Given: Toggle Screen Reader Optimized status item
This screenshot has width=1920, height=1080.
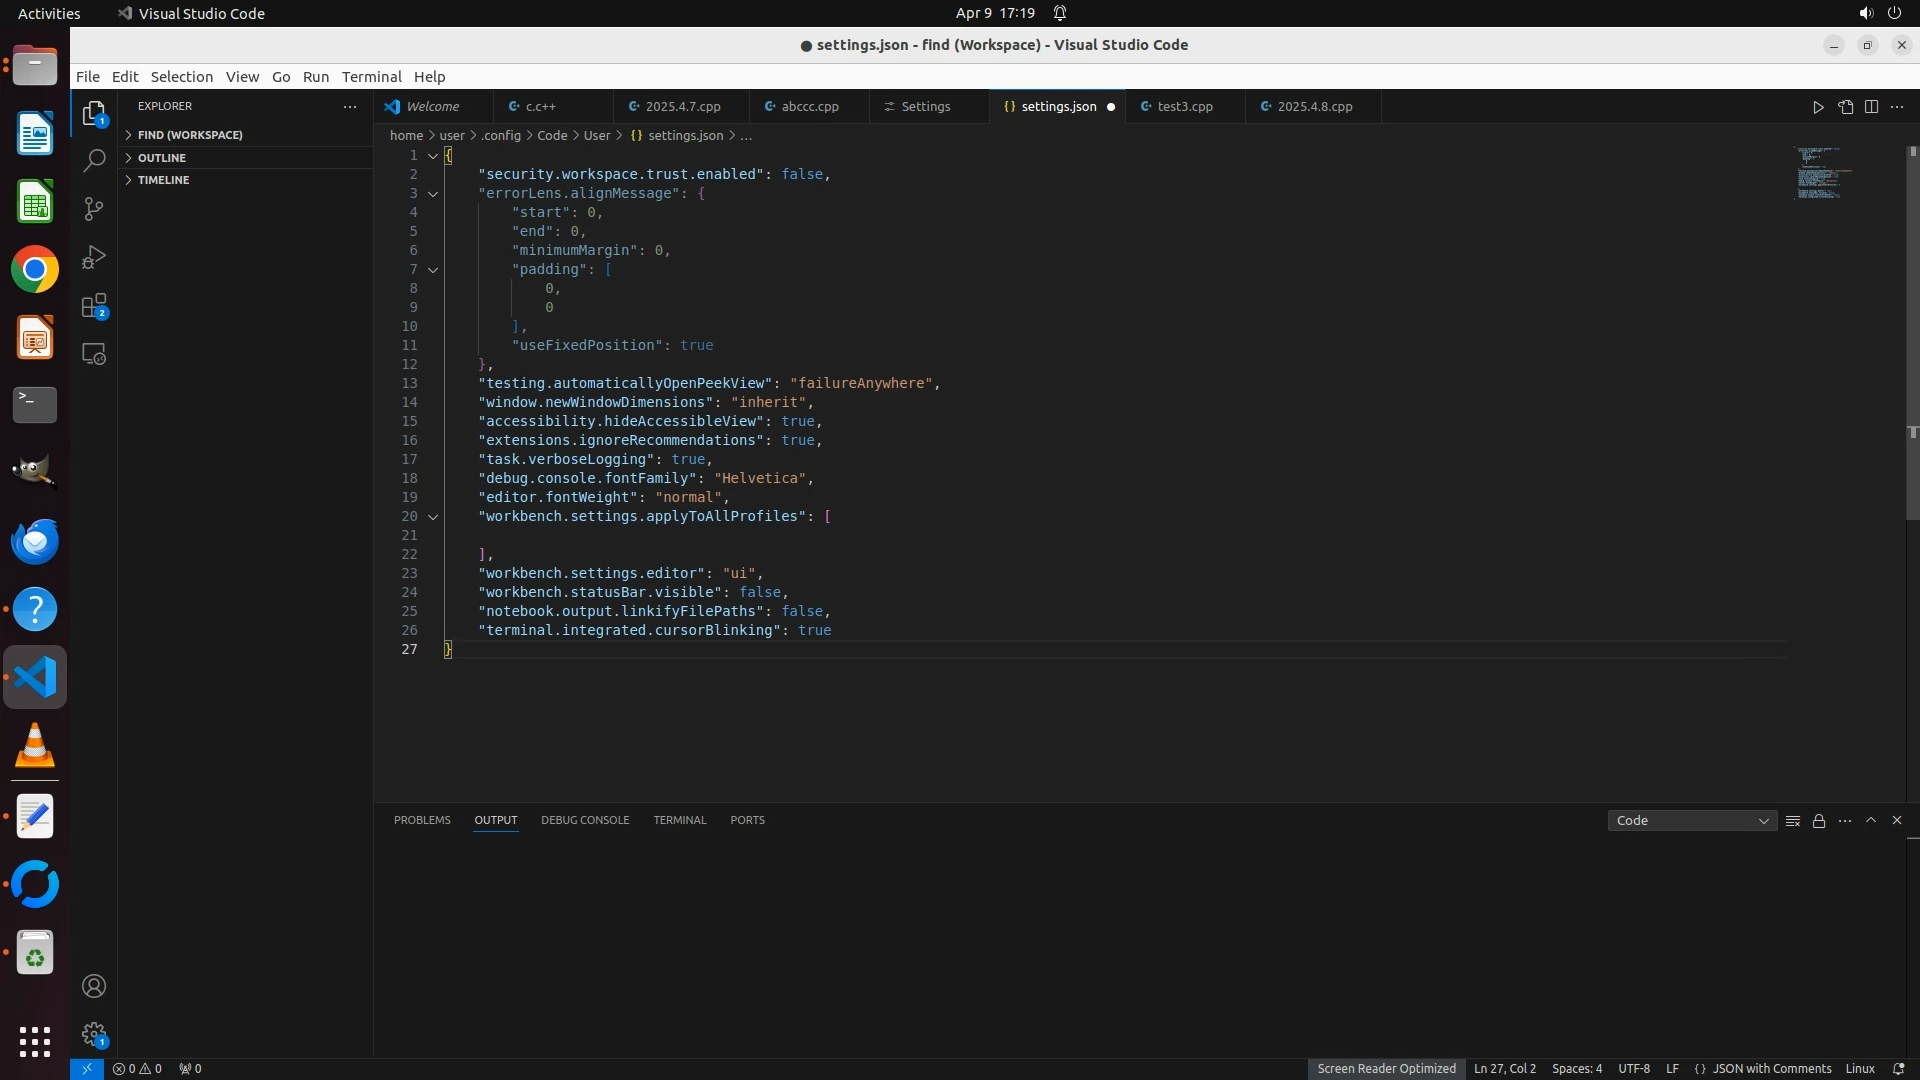Looking at the screenshot, I should tap(1386, 1069).
